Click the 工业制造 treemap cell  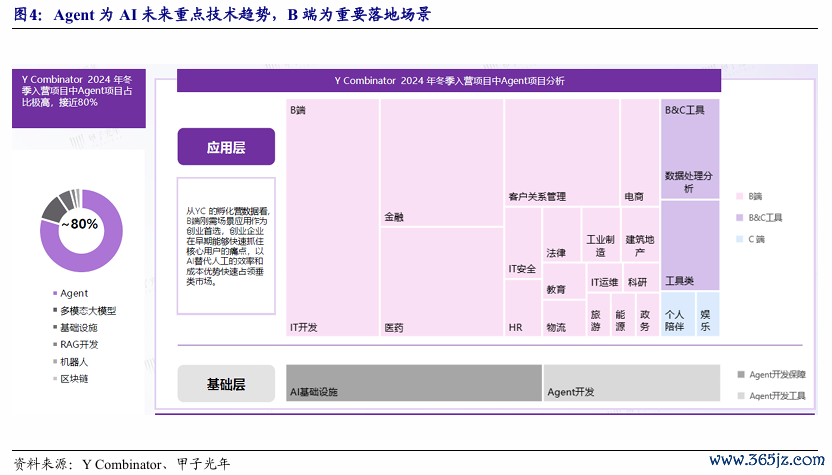tap(601, 234)
